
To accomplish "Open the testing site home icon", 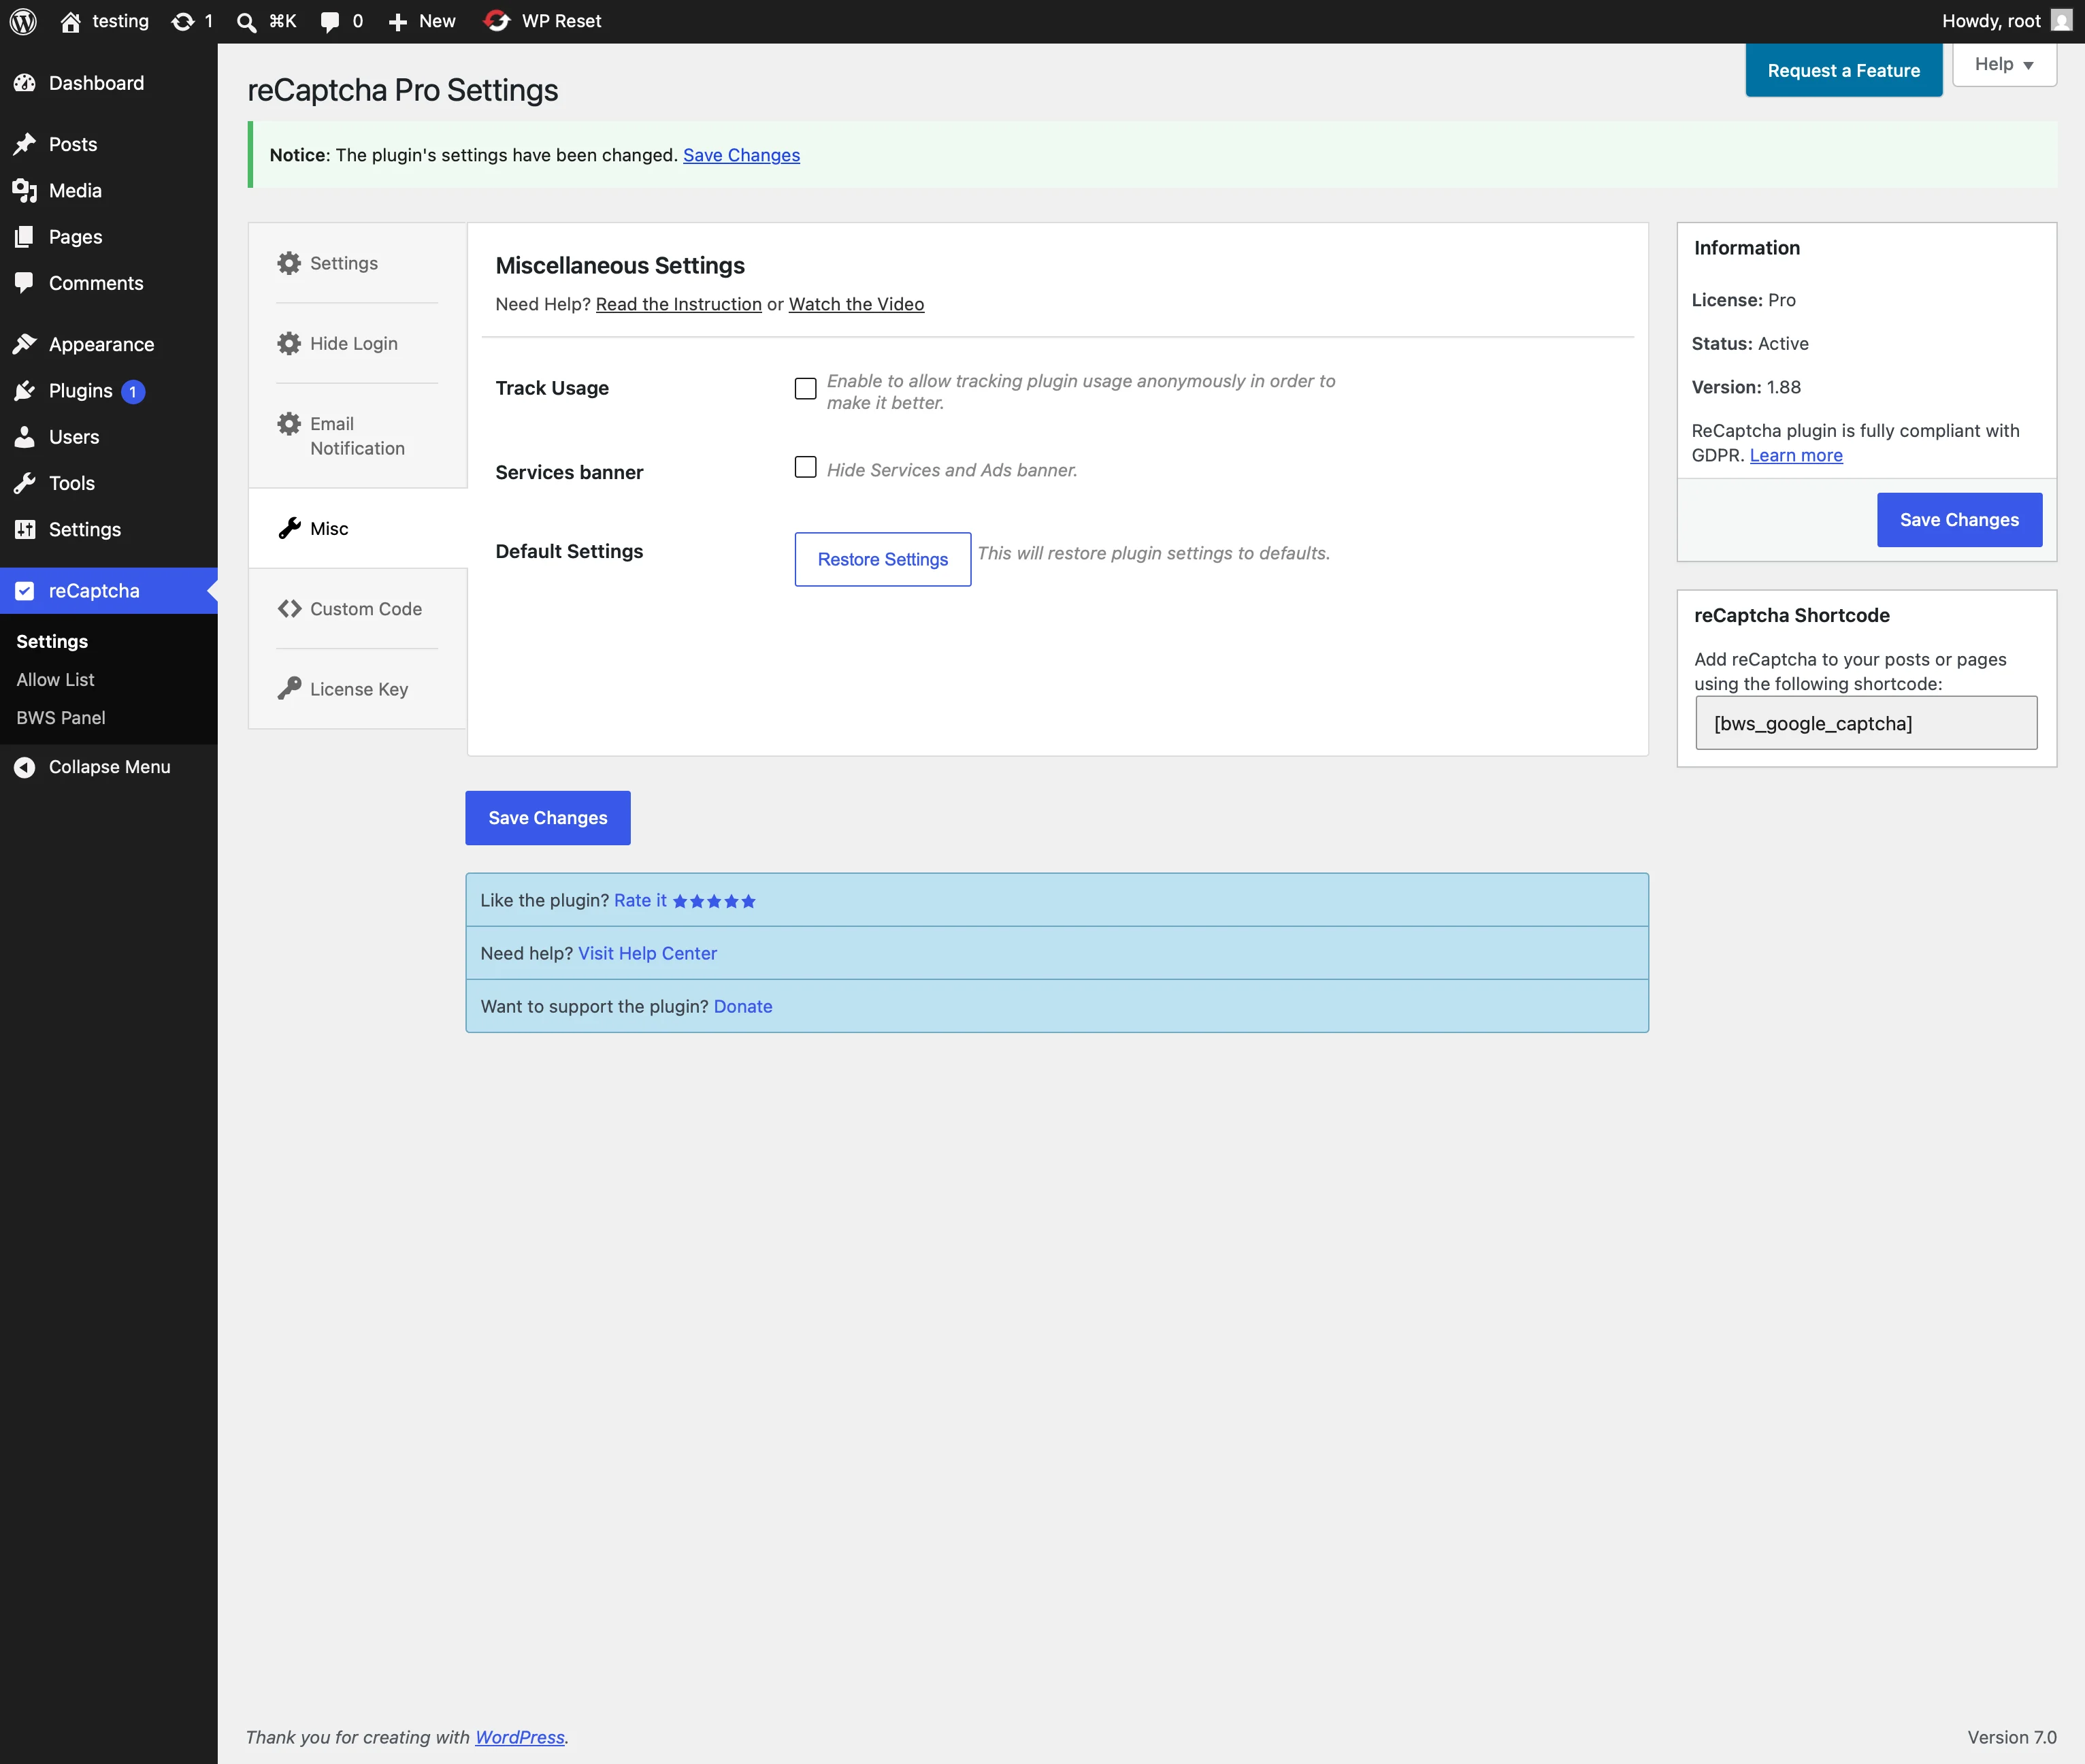I will (70, 21).
